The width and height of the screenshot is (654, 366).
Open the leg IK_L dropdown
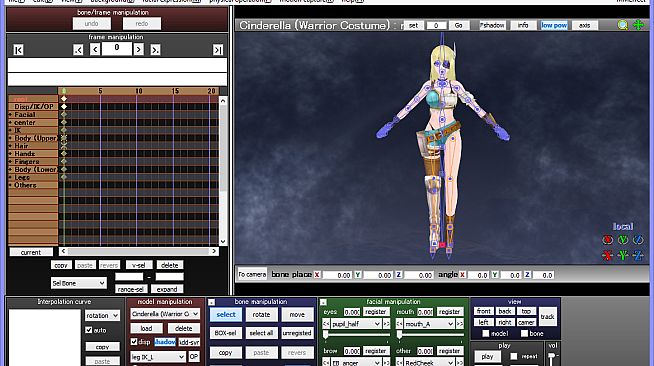click(158, 357)
